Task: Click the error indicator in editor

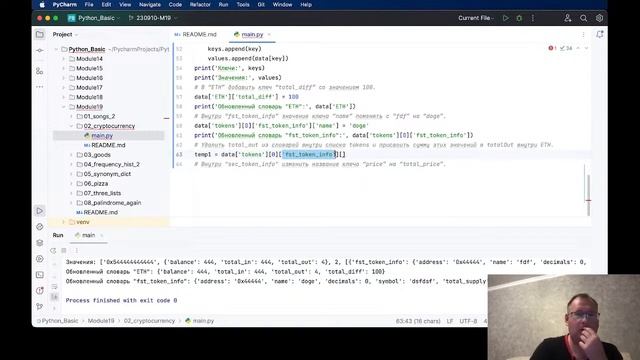Action: (552, 48)
